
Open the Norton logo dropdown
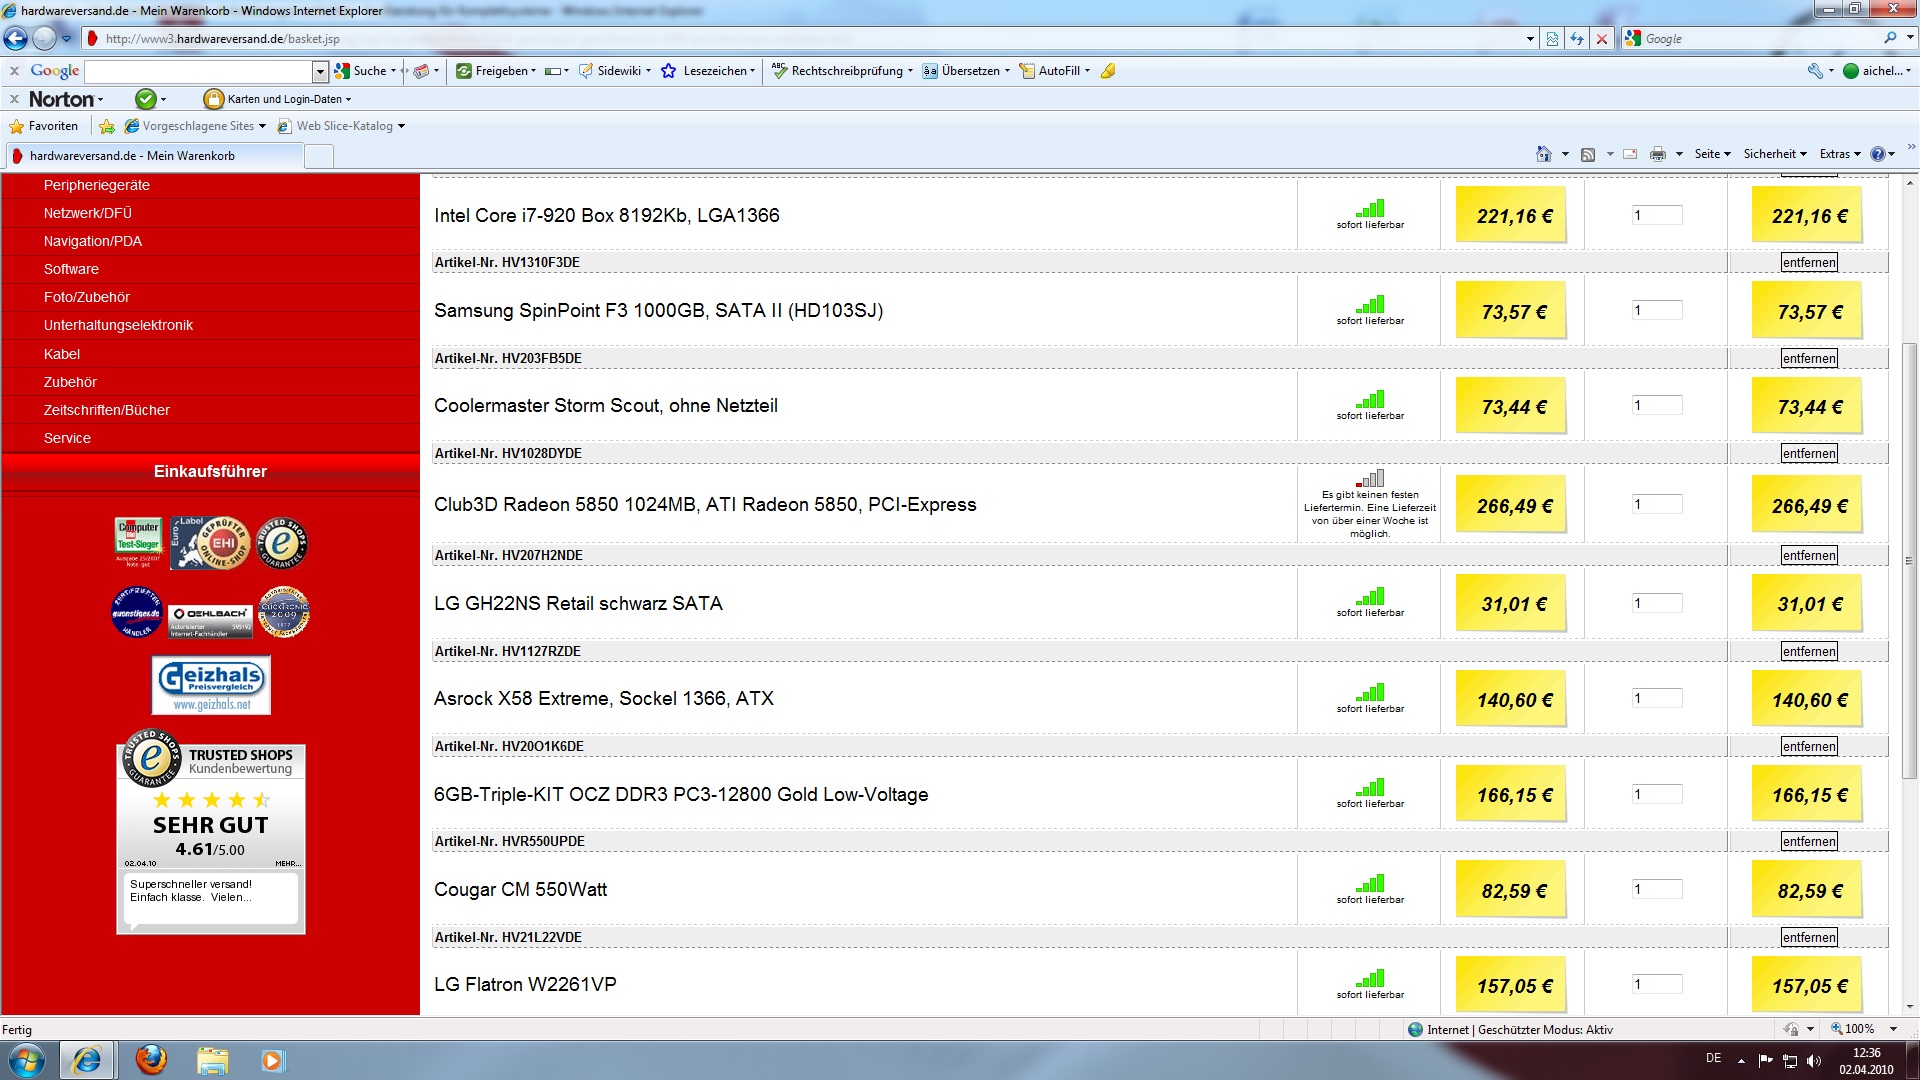pyautogui.click(x=65, y=99)
